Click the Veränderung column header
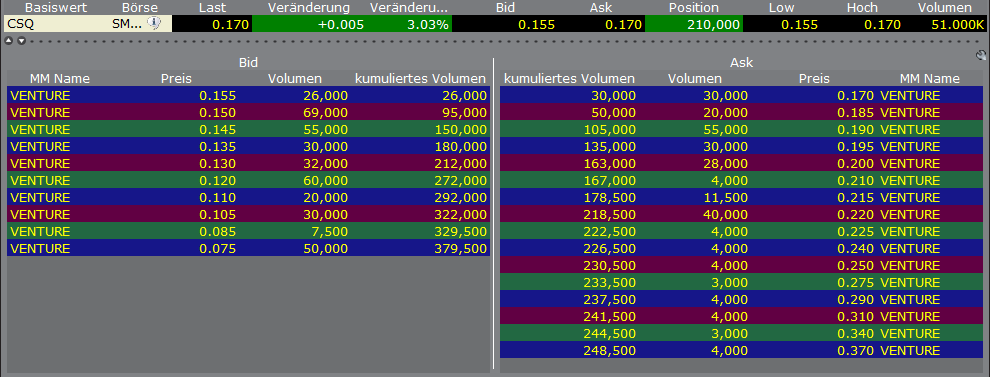 309,8
